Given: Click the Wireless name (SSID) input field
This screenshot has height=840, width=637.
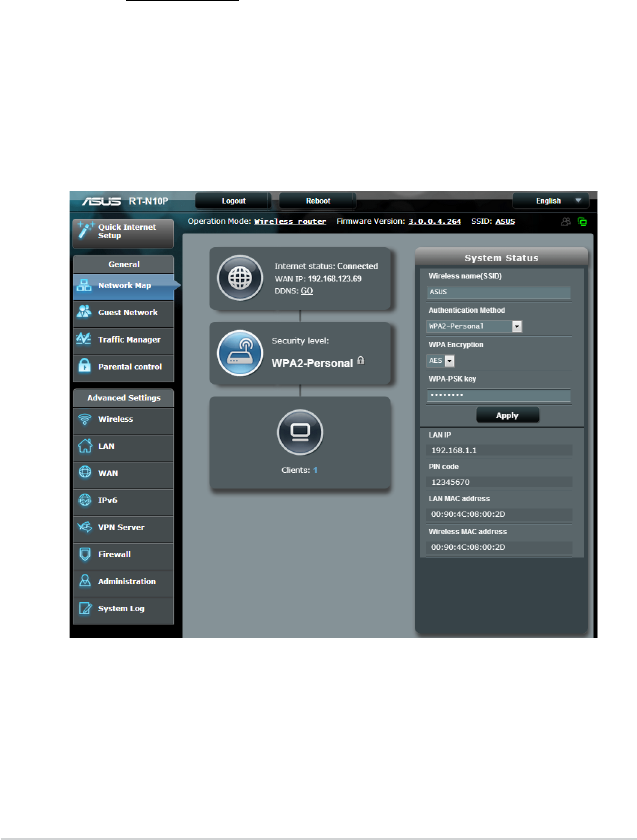Looking at the screenshot, I should pyautogui.click(x=499, y=292).
